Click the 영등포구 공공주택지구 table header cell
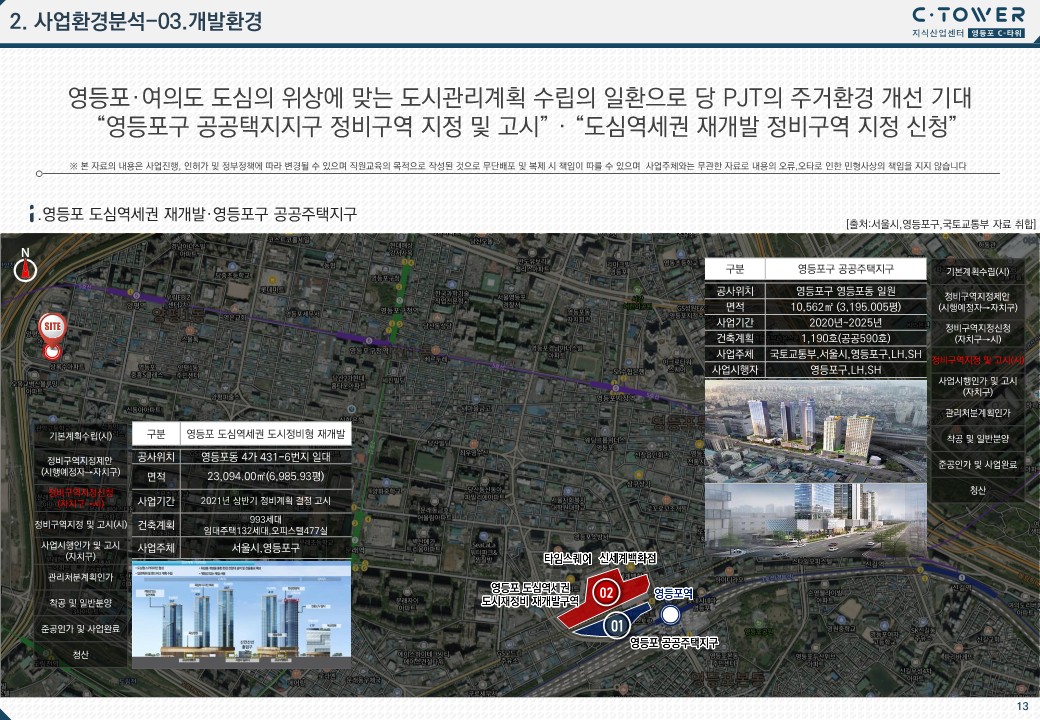This screenshot has width=1040, height=720. coord(845,270)
